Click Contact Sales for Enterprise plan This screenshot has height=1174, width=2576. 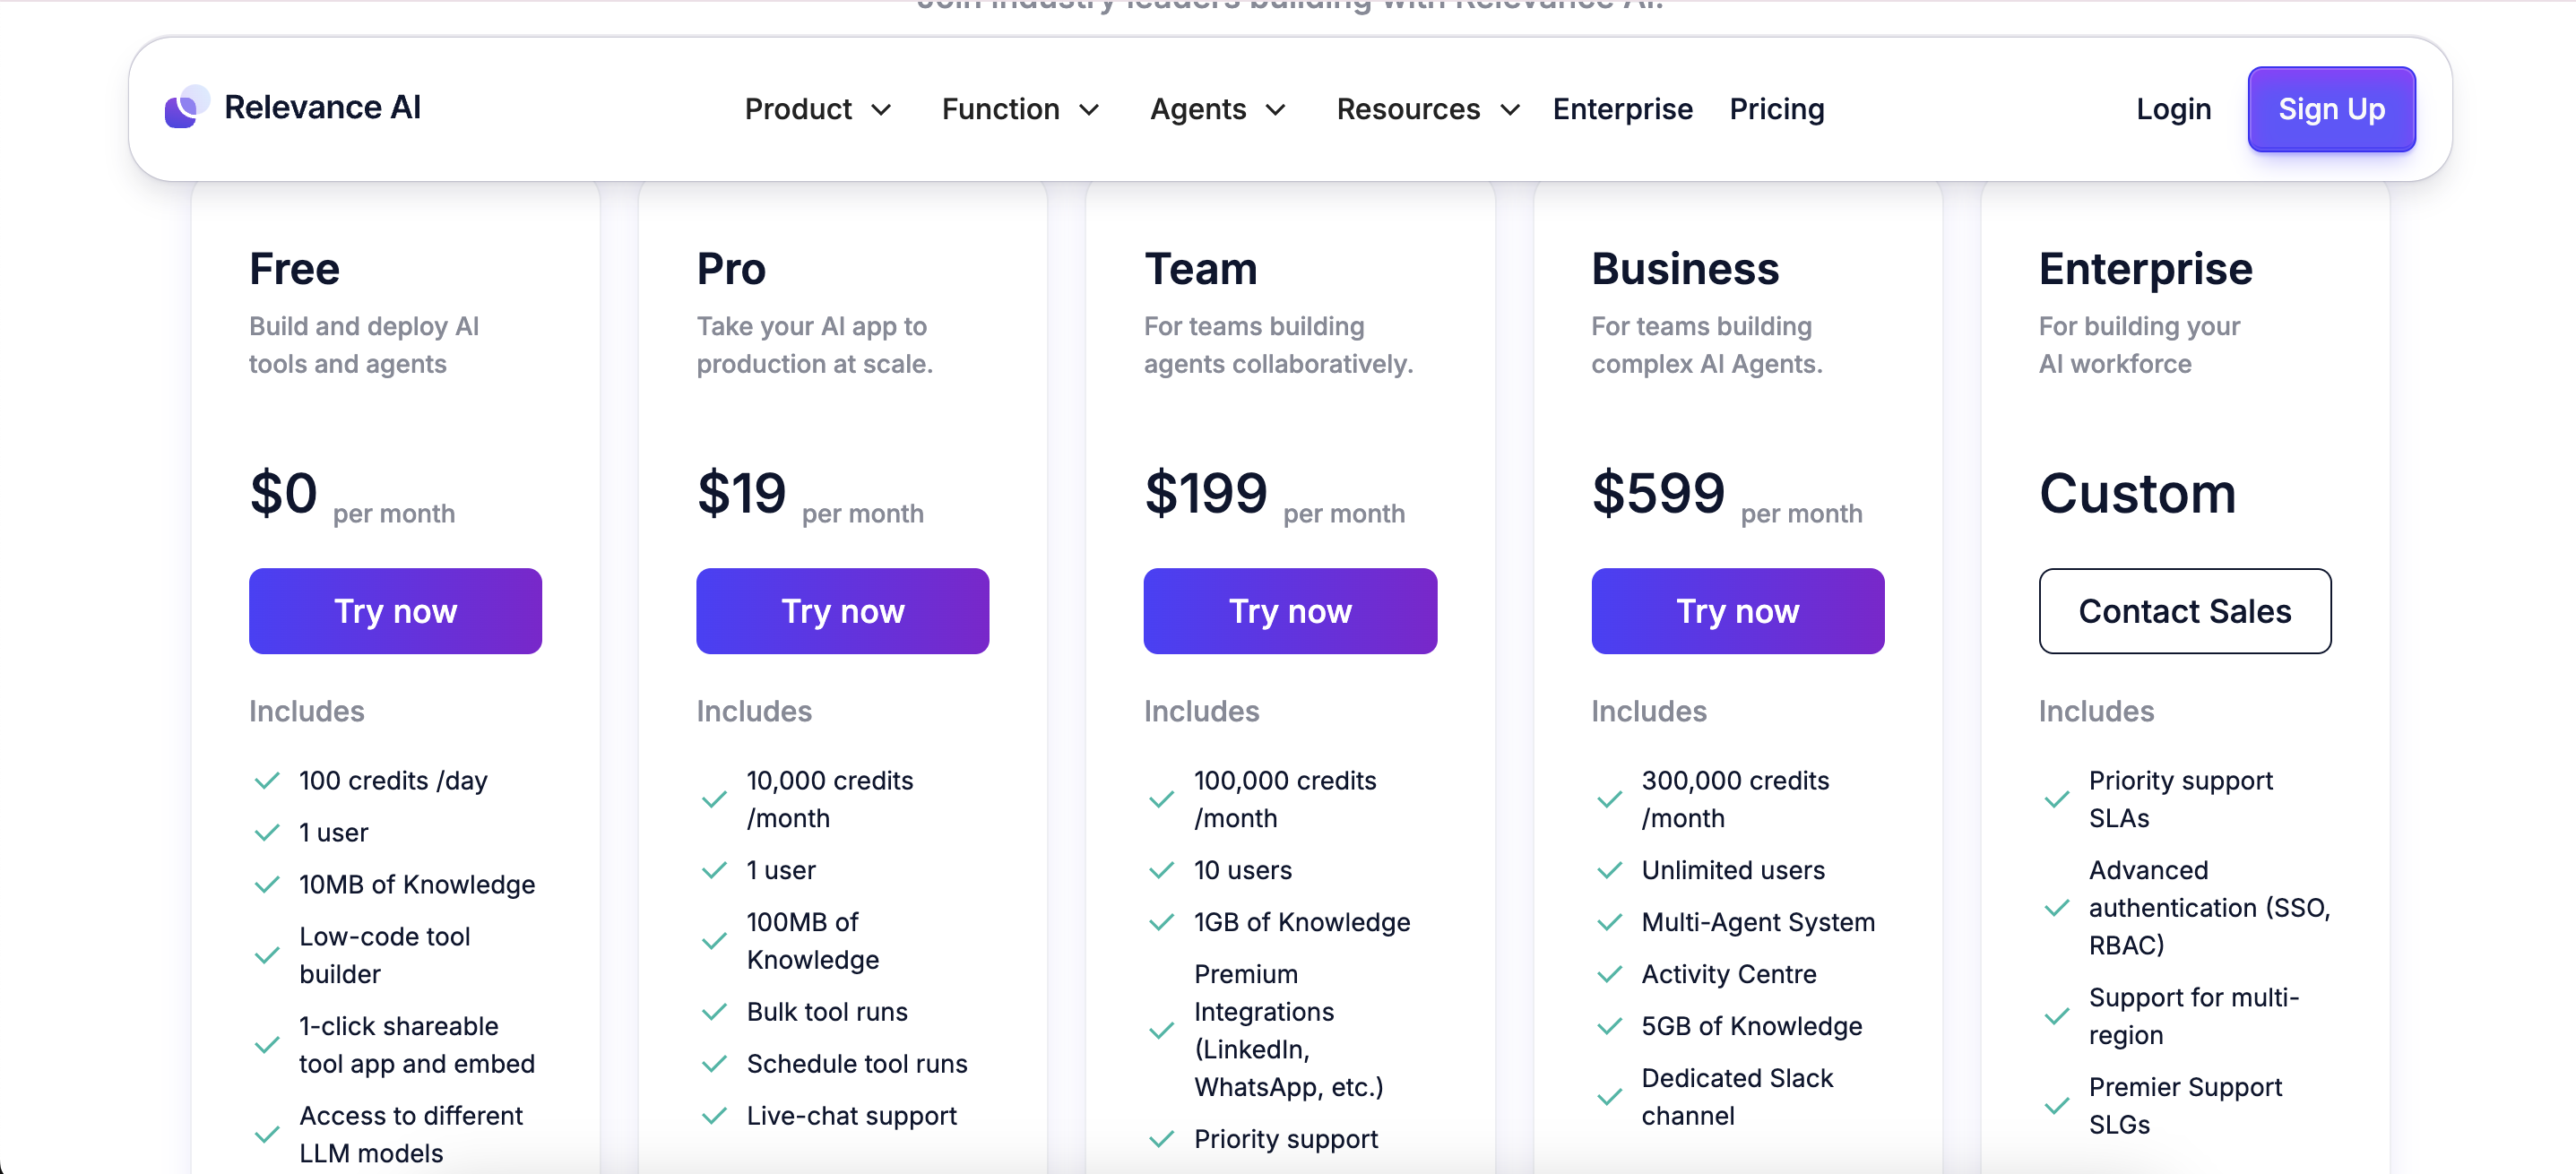coord(2184,611)
